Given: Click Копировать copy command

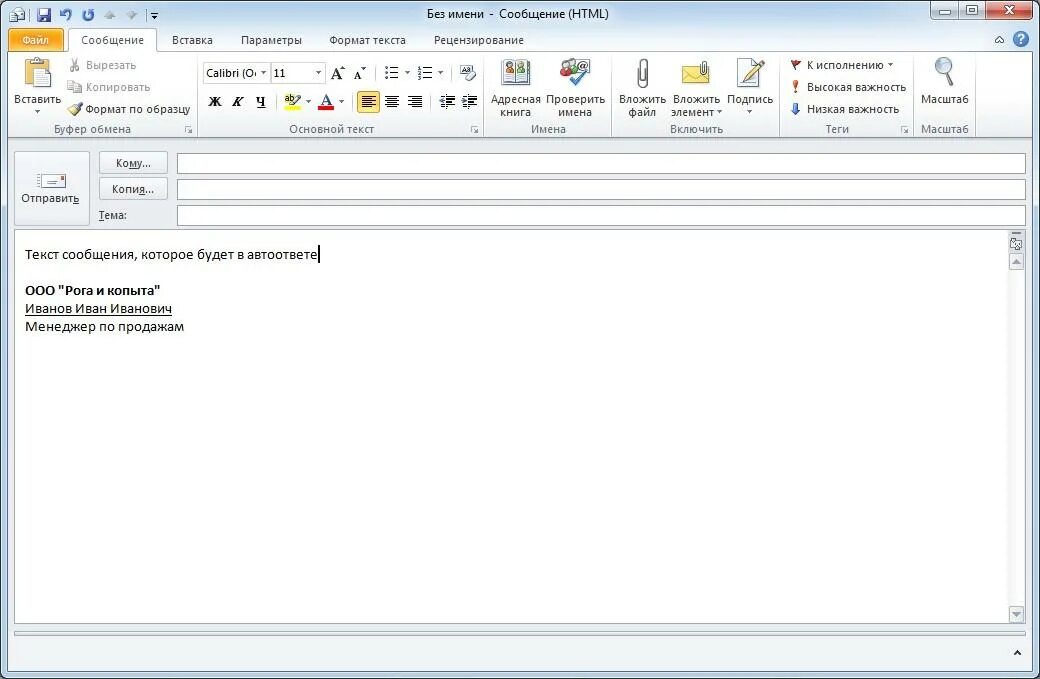Looking at the screenshot, I should 109,87.
